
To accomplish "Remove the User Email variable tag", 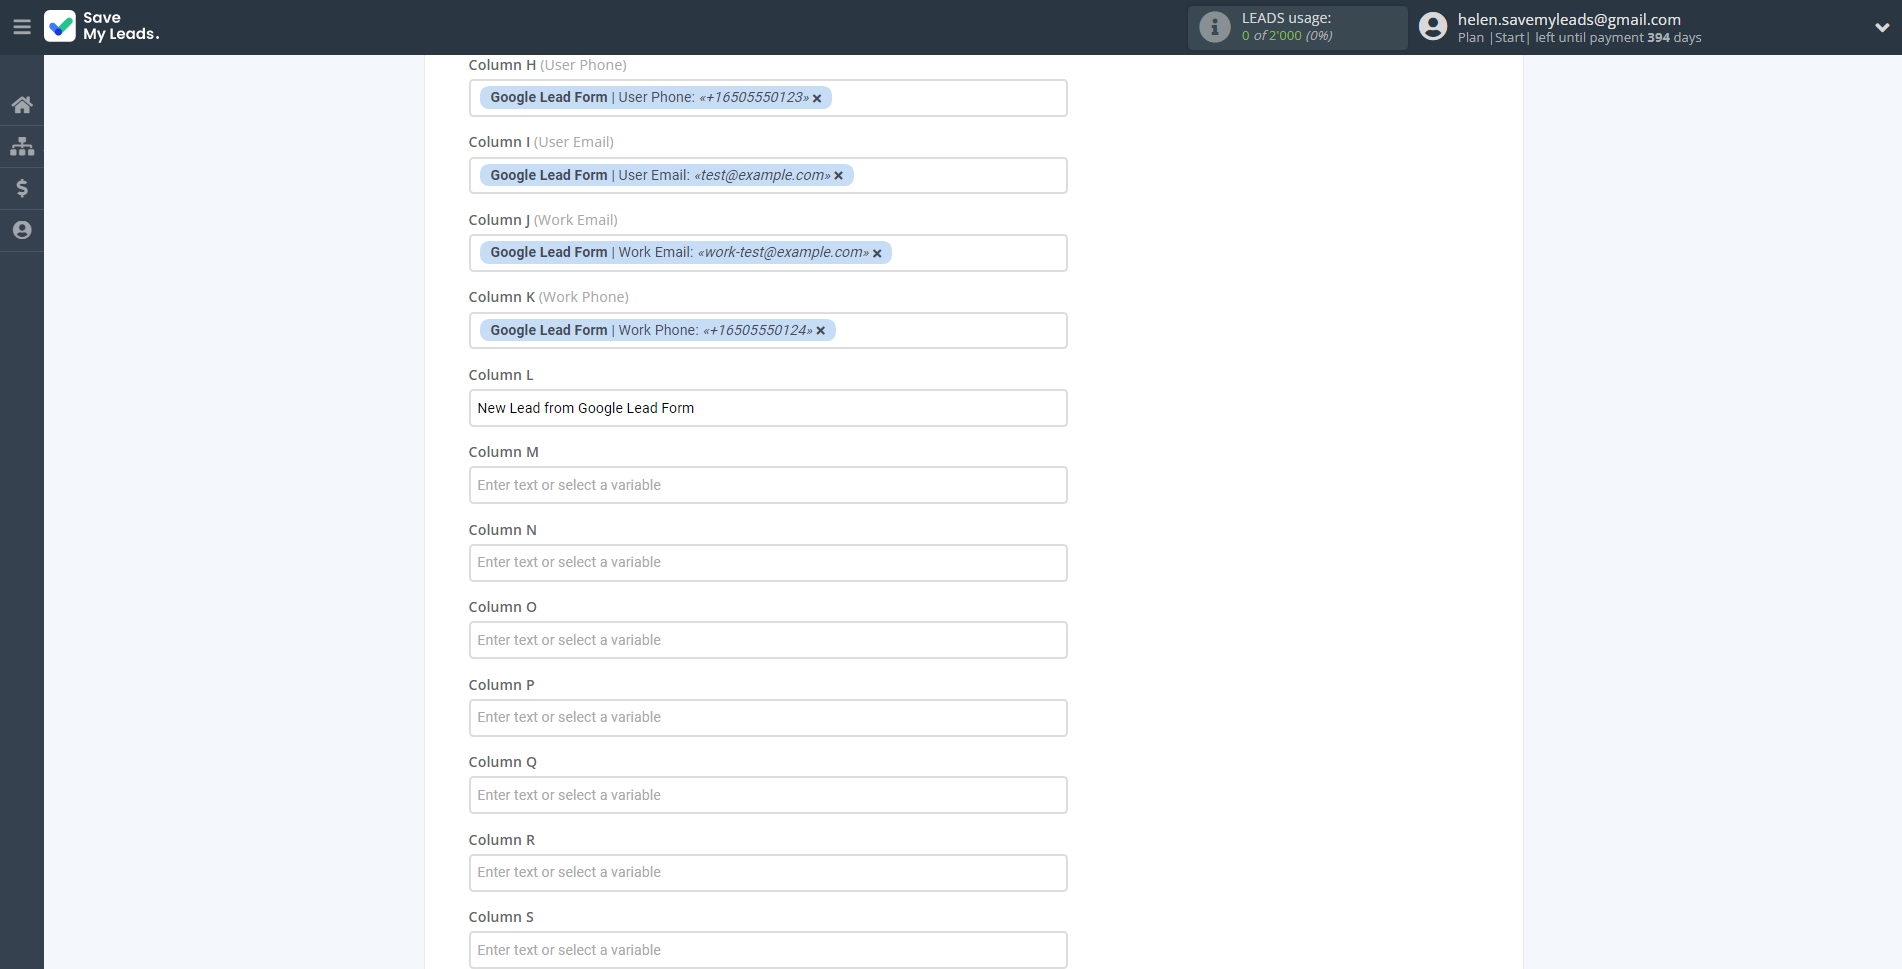I will (x=838, y=176).
